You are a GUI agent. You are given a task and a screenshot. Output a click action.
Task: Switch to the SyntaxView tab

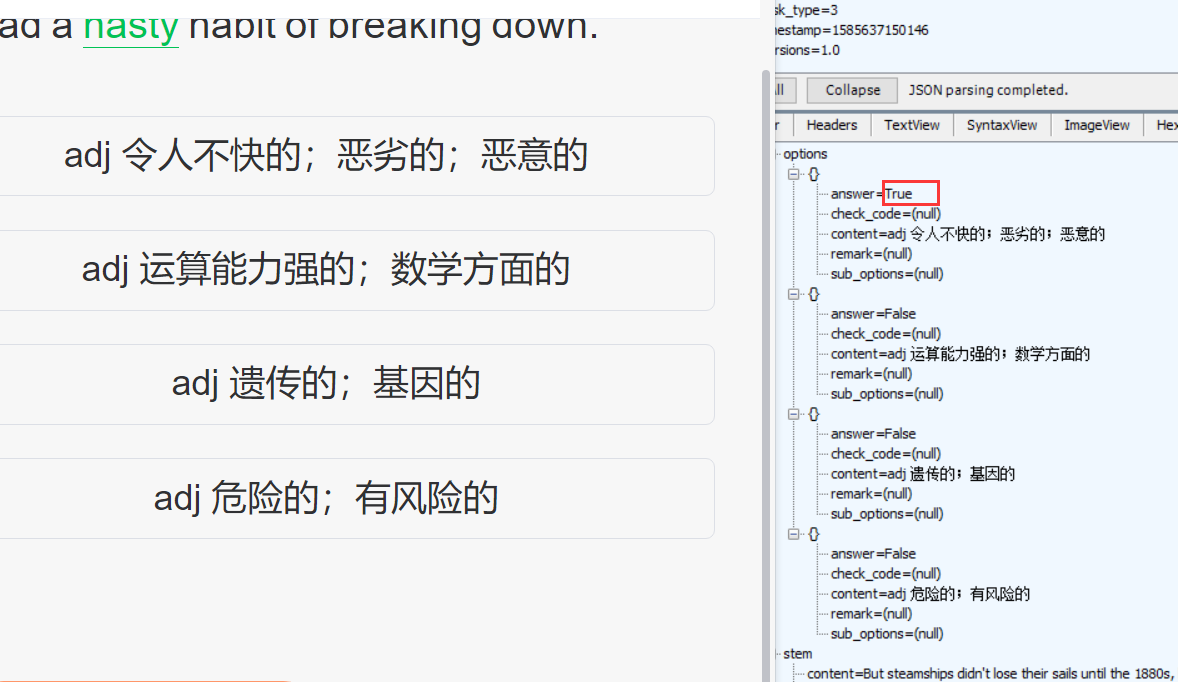[1001, 125]
